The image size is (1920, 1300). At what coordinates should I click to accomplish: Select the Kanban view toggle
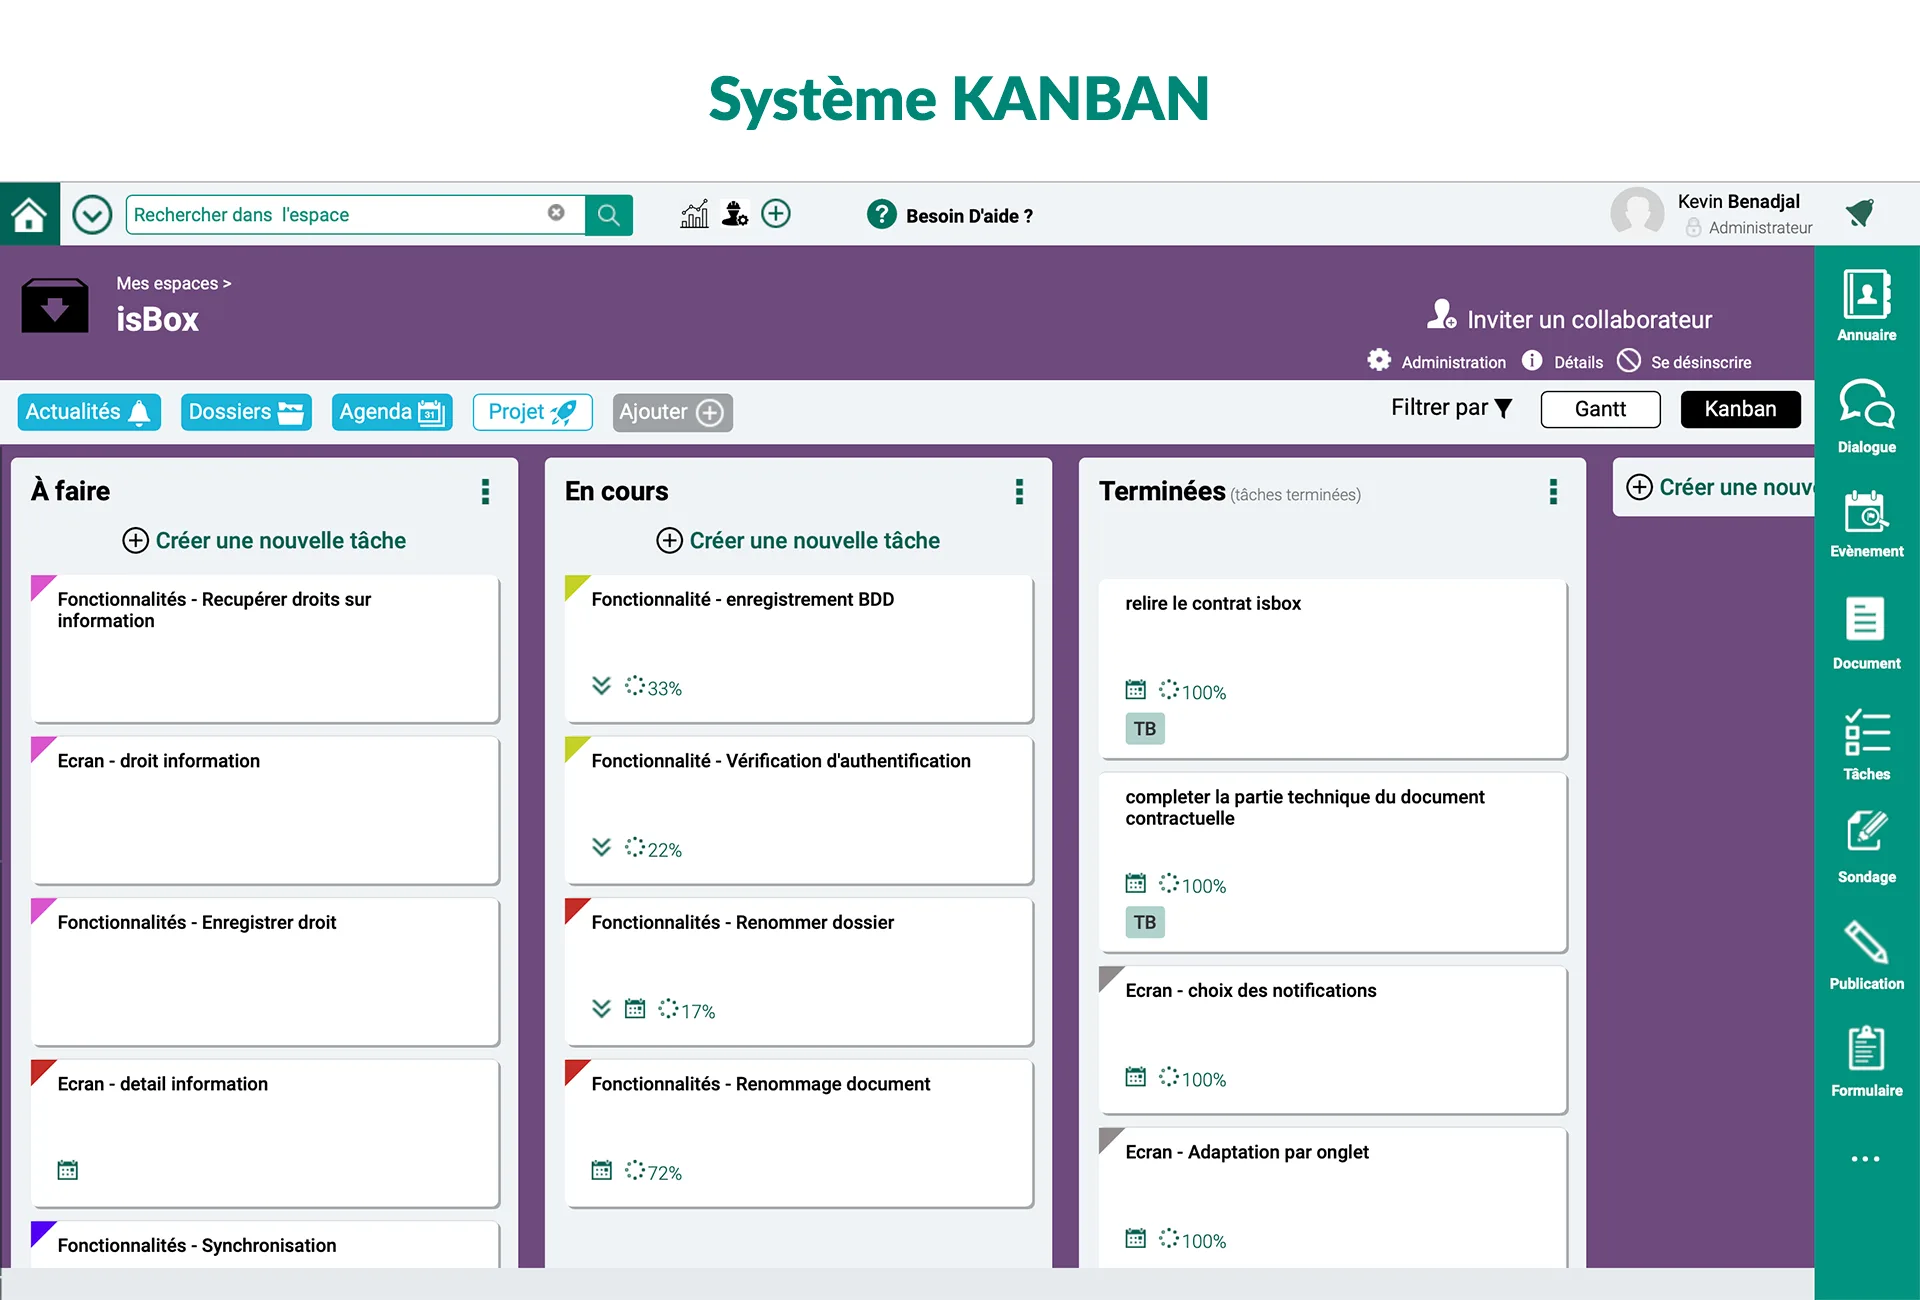[1740, 409]
